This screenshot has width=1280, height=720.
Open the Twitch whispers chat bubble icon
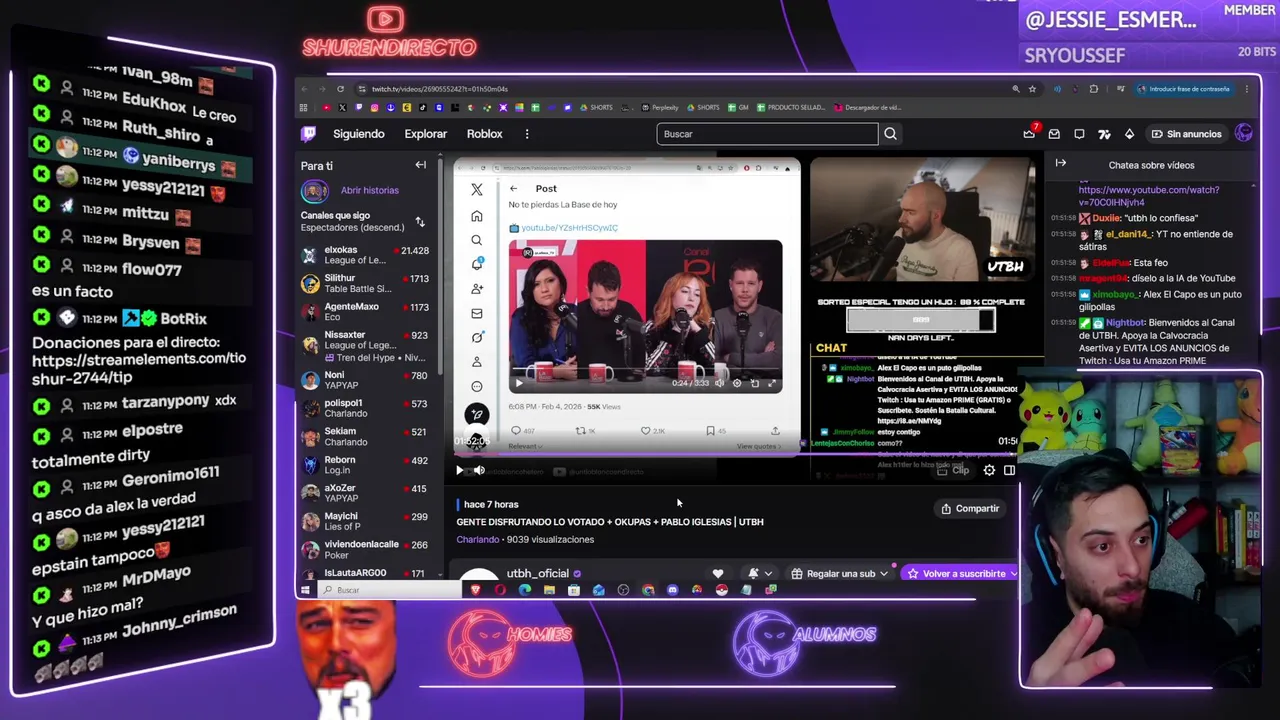pyautogui.click(x=1079, y=134)
